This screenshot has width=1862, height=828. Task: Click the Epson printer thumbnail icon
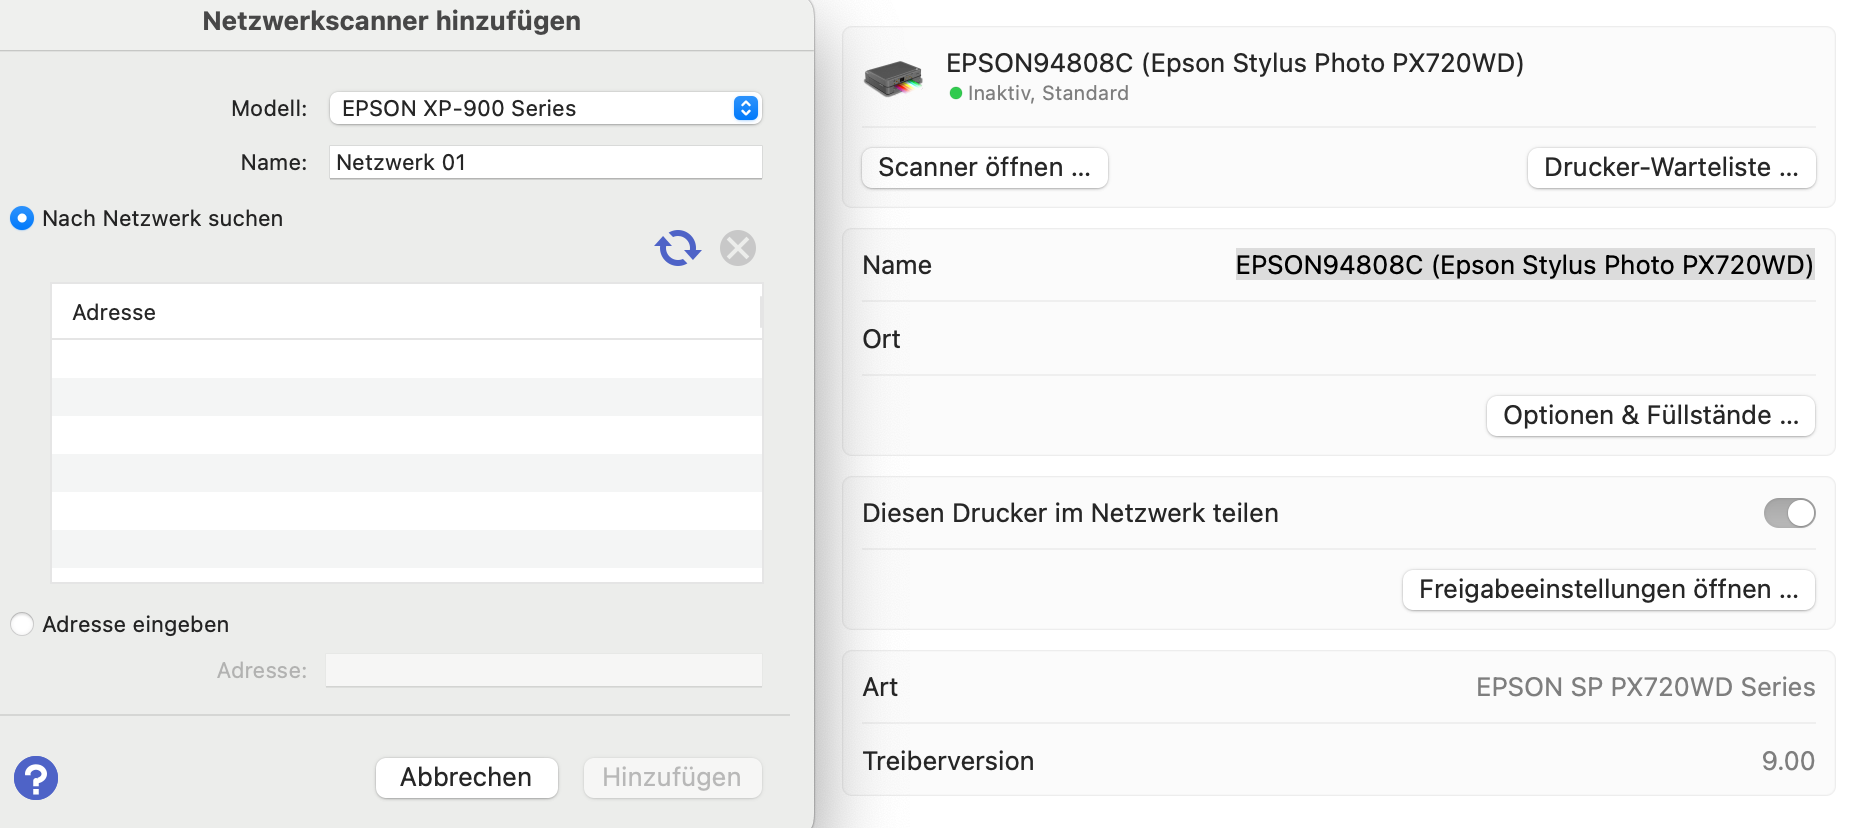coord(893,78)
